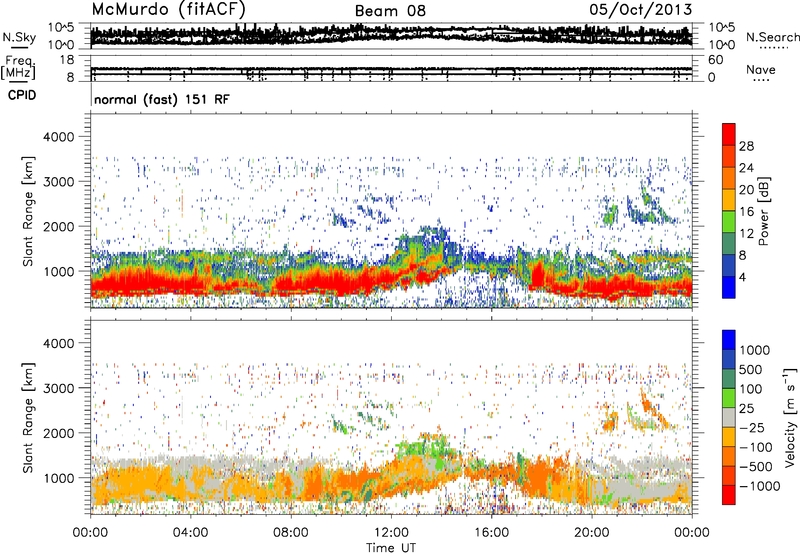Click the 4 value on power scale
The width and height of the screenshot is (800, 554).
(x=742, y=277)
